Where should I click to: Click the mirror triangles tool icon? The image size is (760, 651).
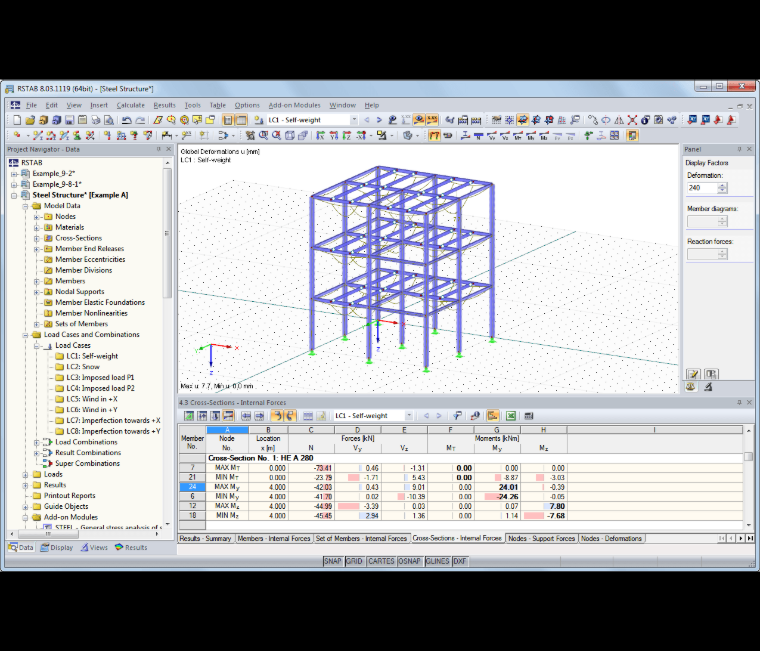point(619,120)
